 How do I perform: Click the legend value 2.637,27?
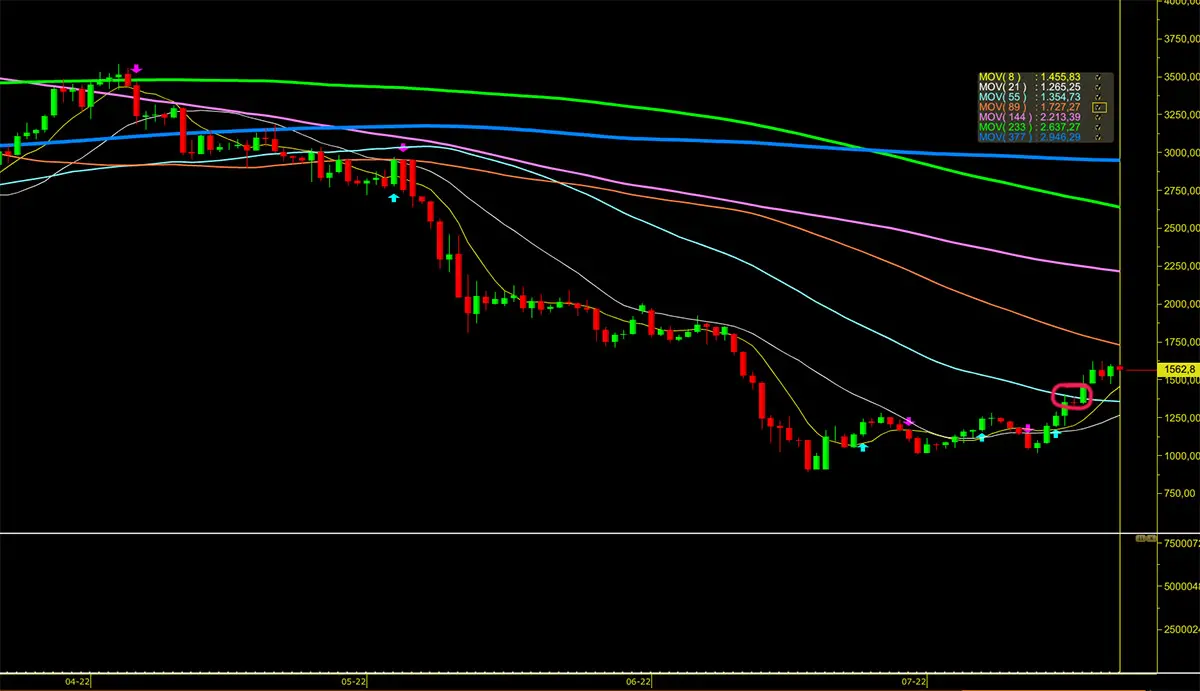pyautogui.click(x=1061, y=127)
